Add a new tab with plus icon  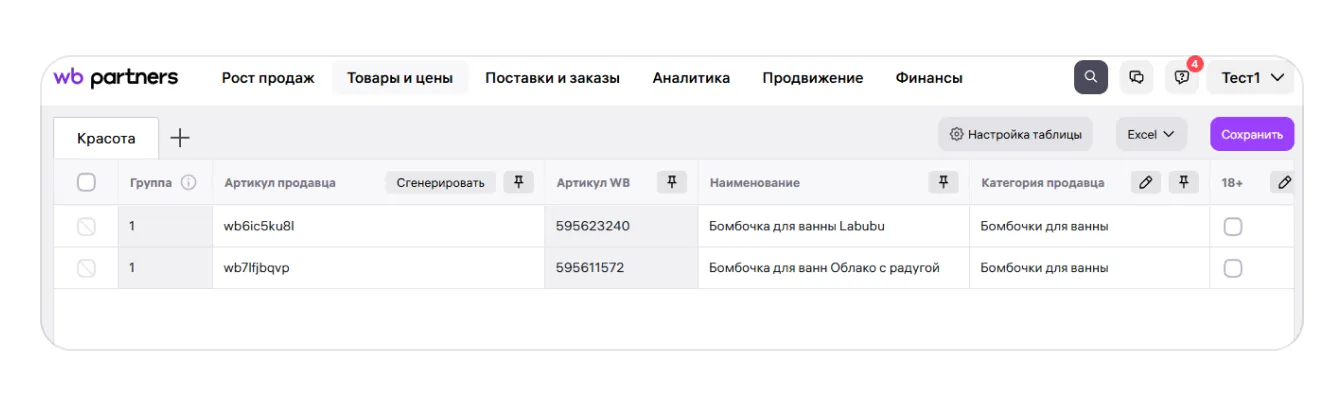tap(180, 138)
